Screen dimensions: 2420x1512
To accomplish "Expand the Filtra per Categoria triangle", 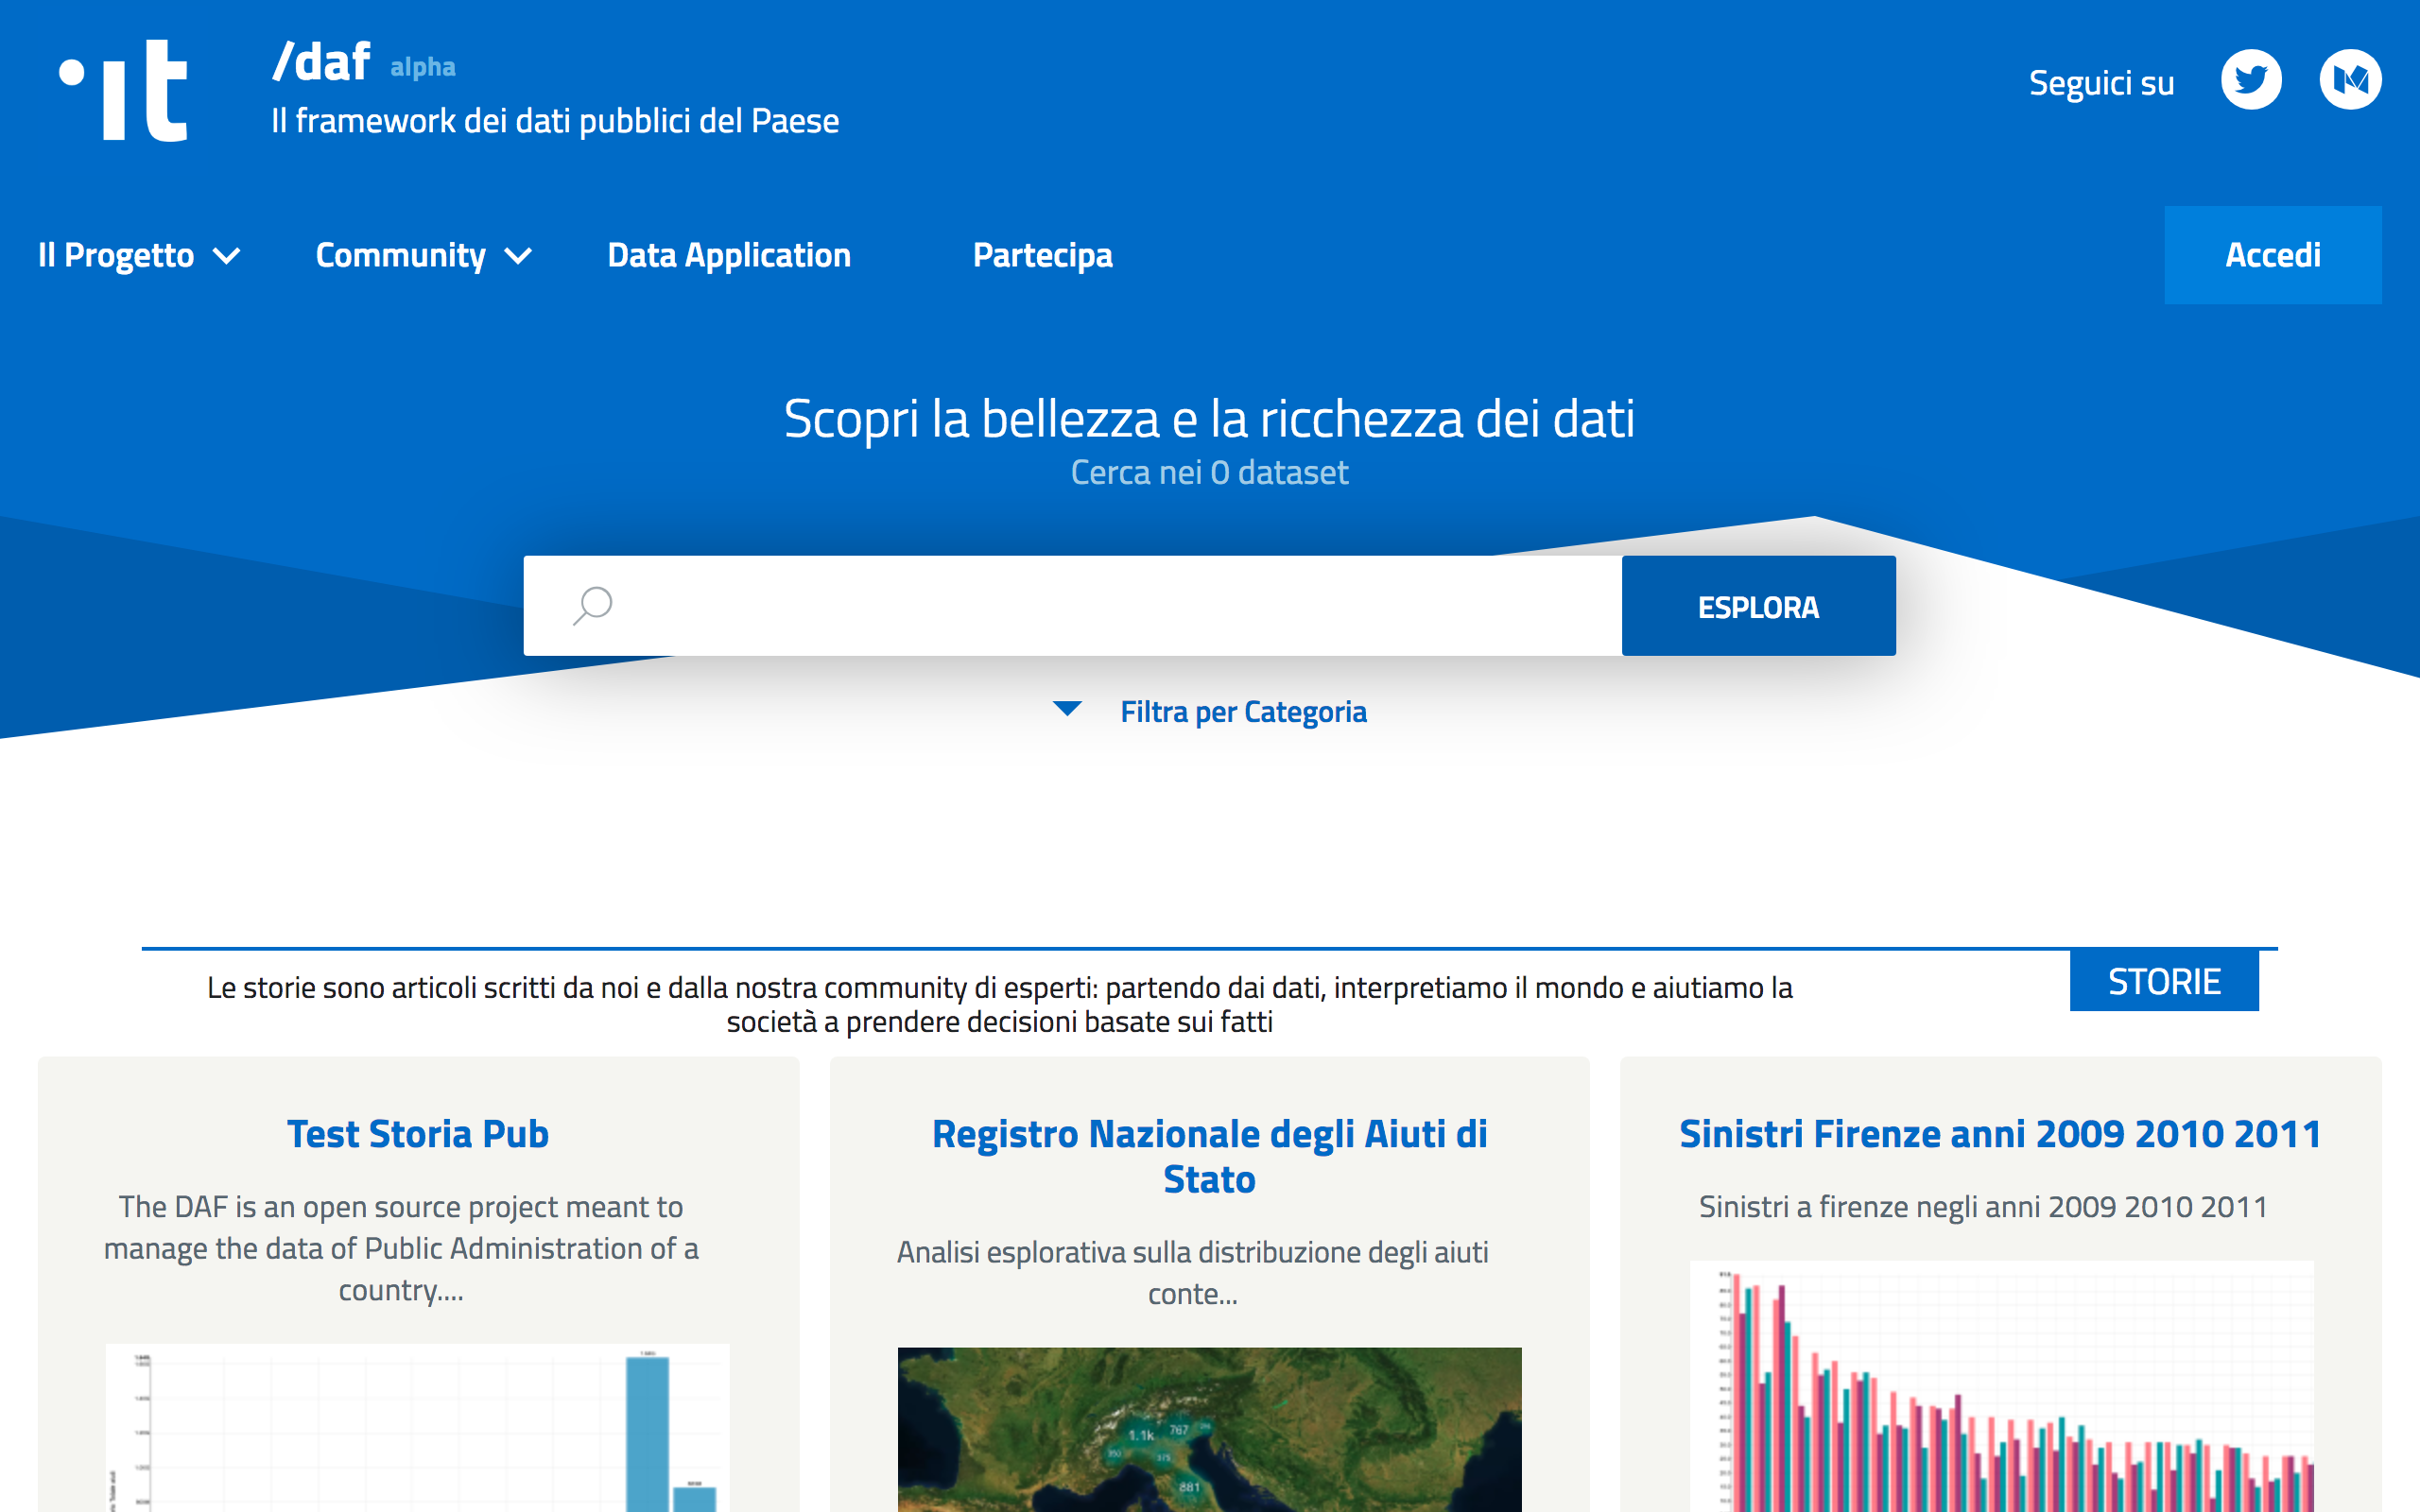I will pos(1067,709).
